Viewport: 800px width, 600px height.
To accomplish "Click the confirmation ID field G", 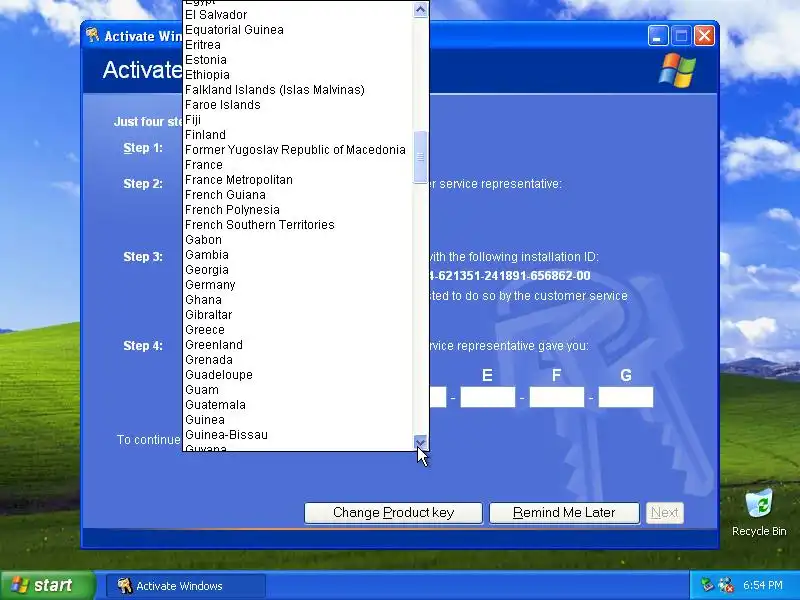I will point(626,397).
